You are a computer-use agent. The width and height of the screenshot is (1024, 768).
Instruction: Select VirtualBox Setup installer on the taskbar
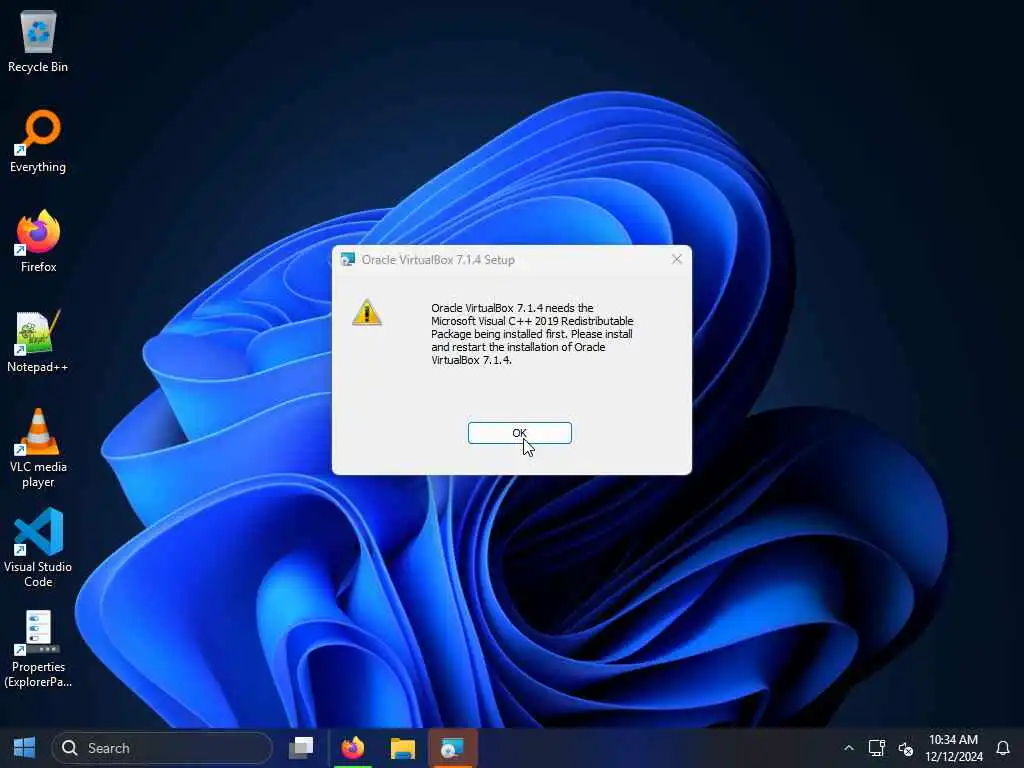click(x=453, y=748)
